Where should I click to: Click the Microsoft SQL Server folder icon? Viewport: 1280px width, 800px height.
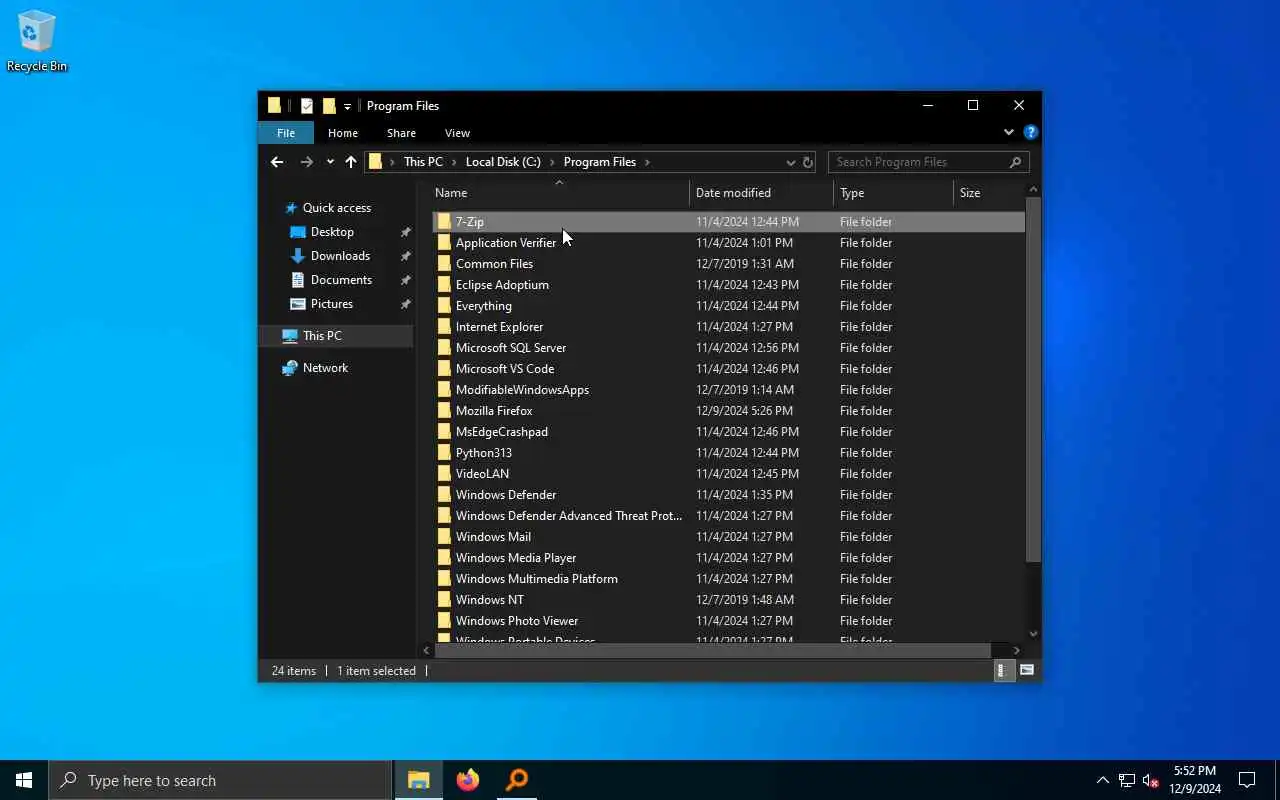click(x=444, y=348)
